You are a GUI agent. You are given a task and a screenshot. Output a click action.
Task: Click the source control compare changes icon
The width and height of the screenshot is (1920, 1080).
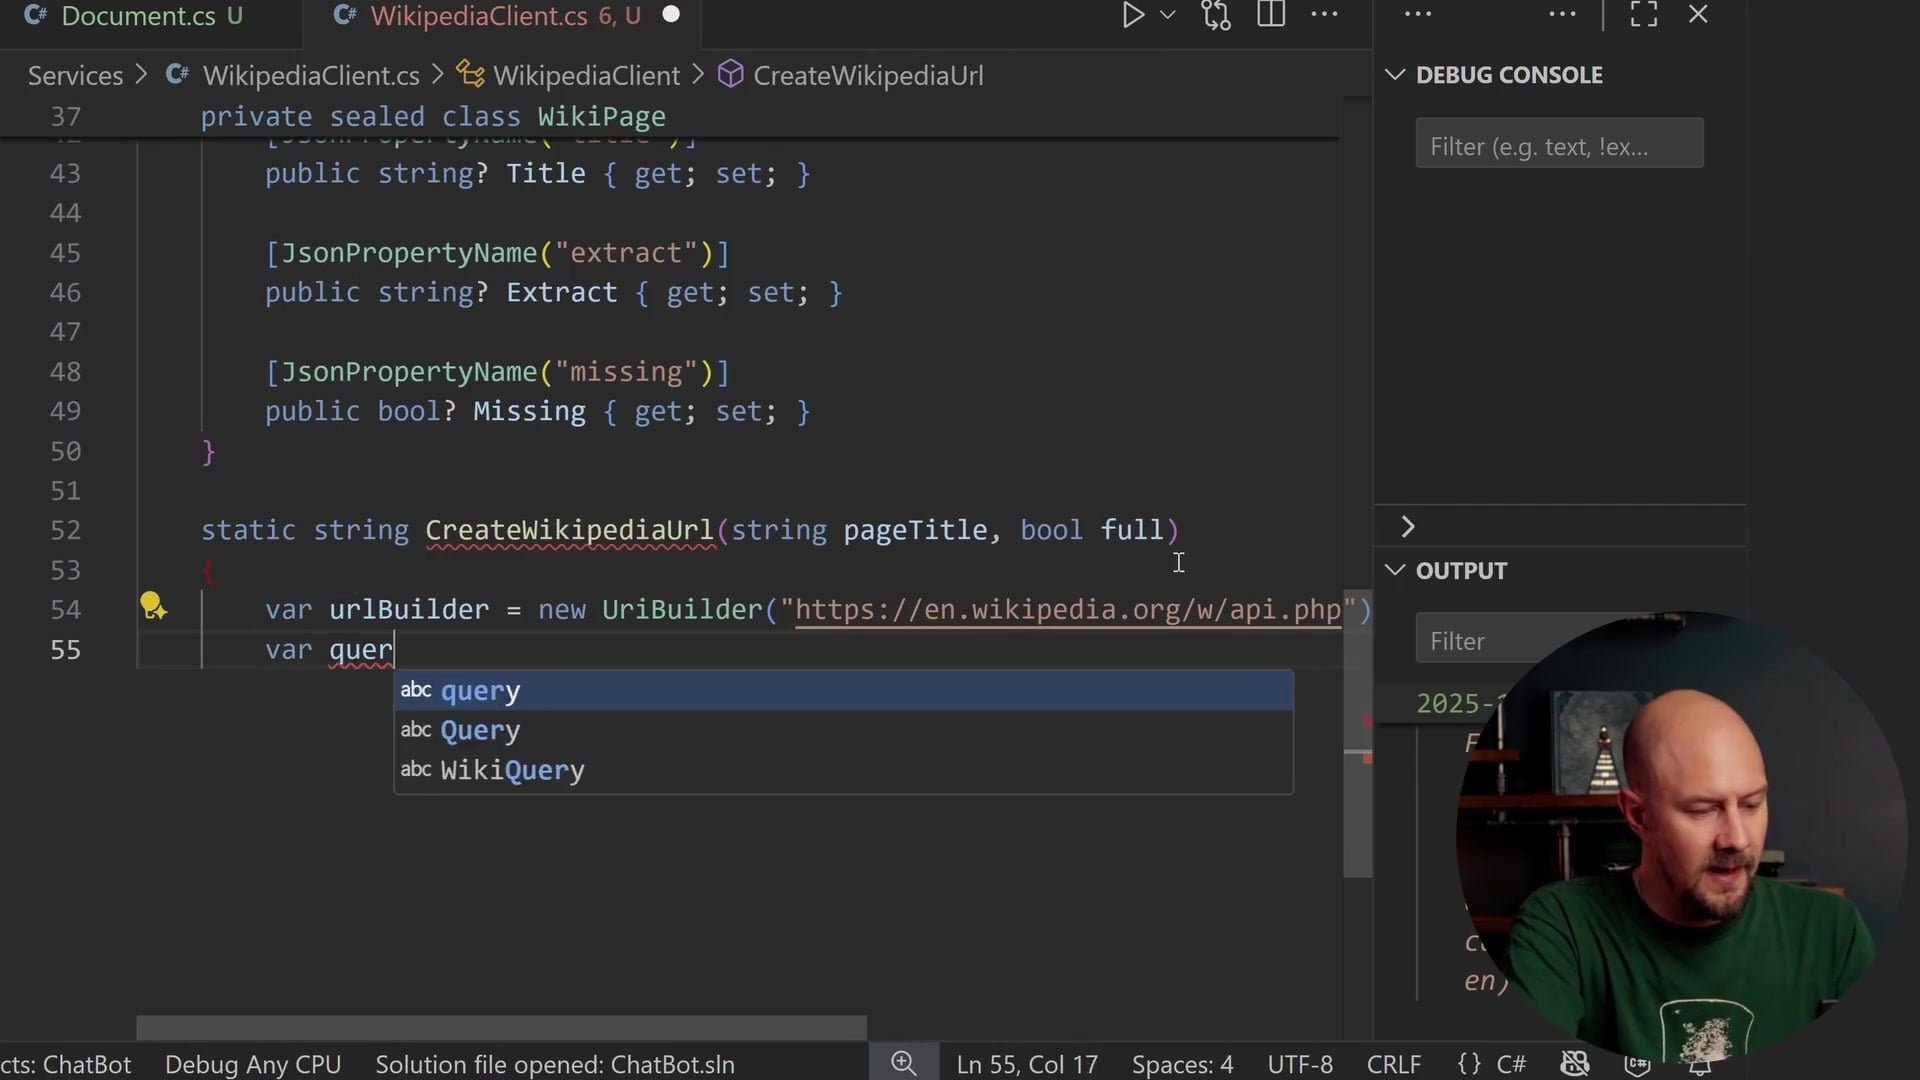[1216, 15]
